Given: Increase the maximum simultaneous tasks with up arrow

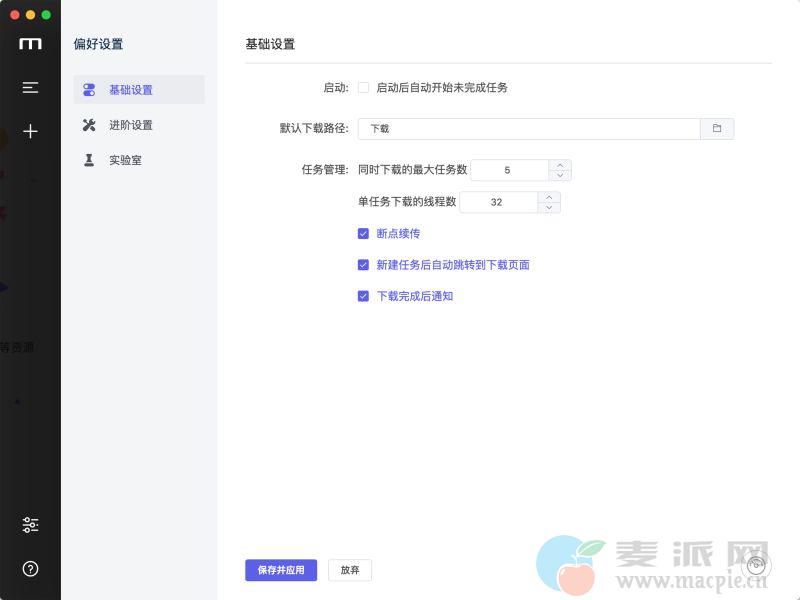Looking at the screenshot, I should (560, 165).
